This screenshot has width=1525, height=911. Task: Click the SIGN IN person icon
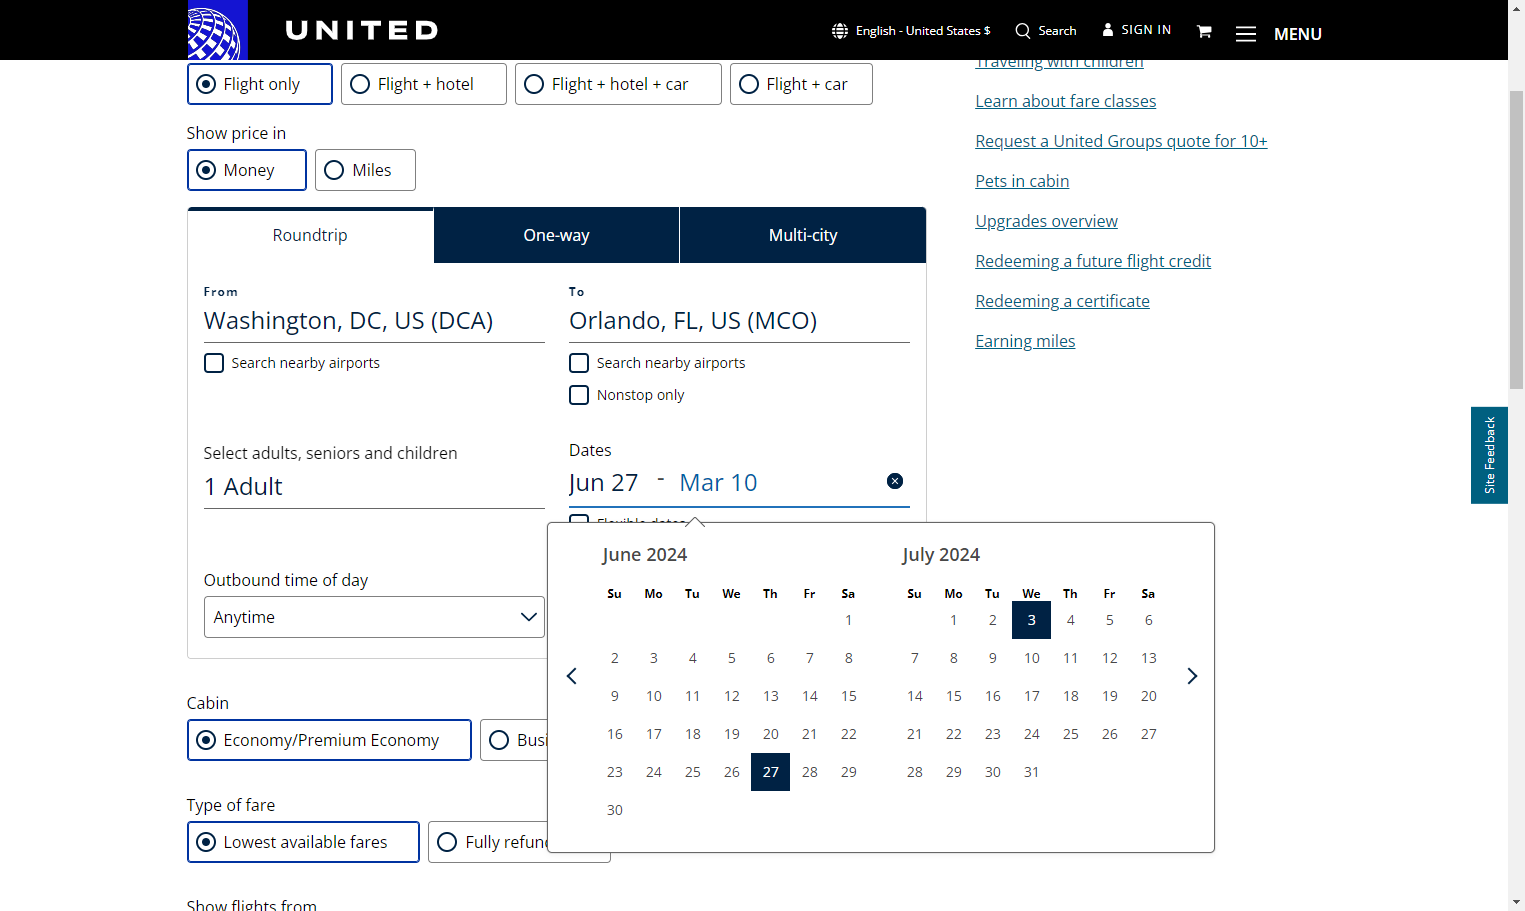tap(1108, 30)
